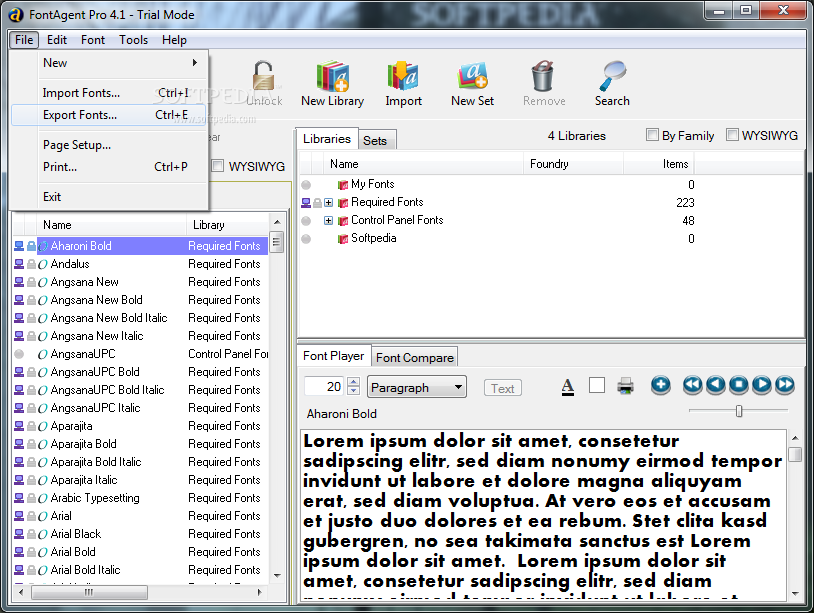This screenshot has width=814, height=613.
Task: Click the library book icon next to Softpedia
Action: coord(343,239)
